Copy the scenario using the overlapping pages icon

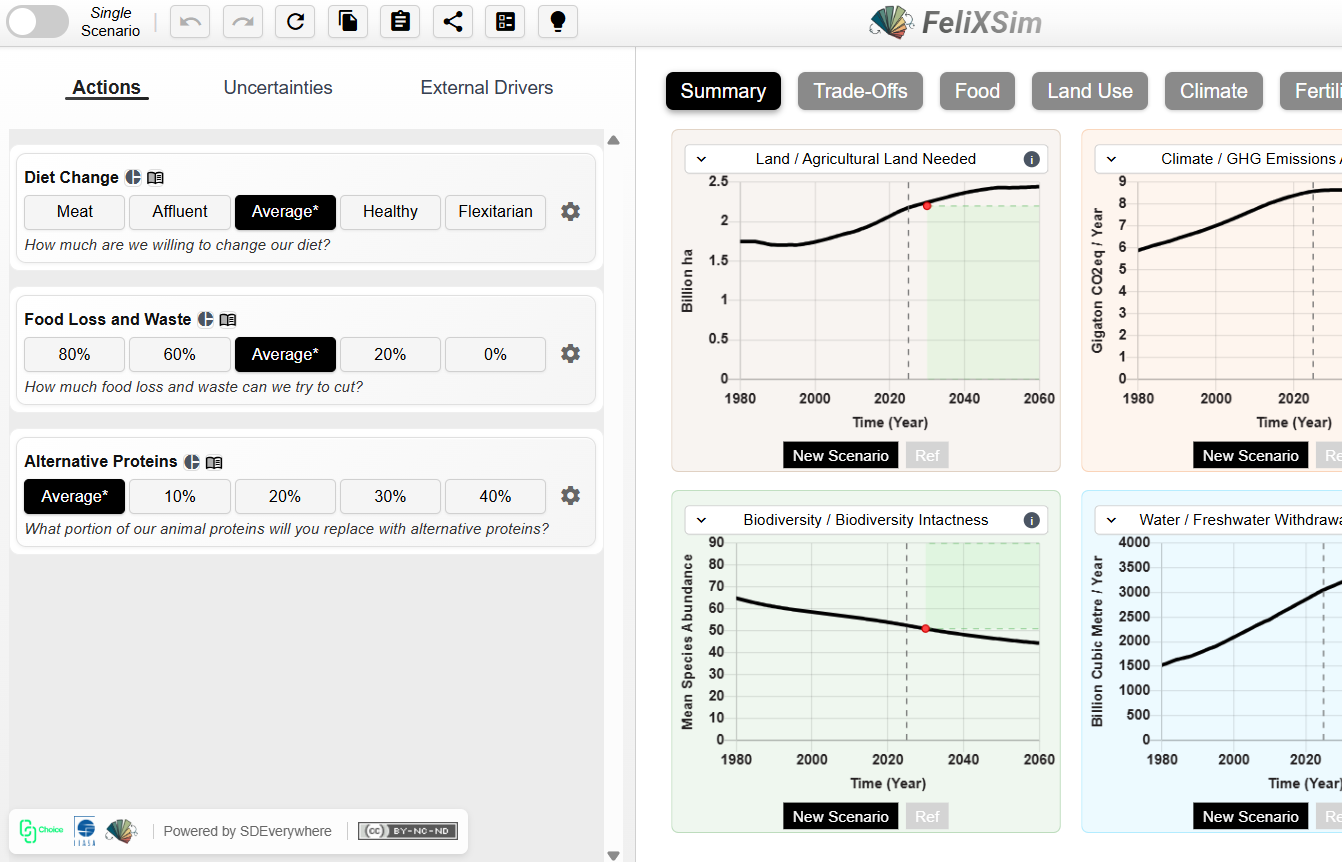click(x=348, y=21)
